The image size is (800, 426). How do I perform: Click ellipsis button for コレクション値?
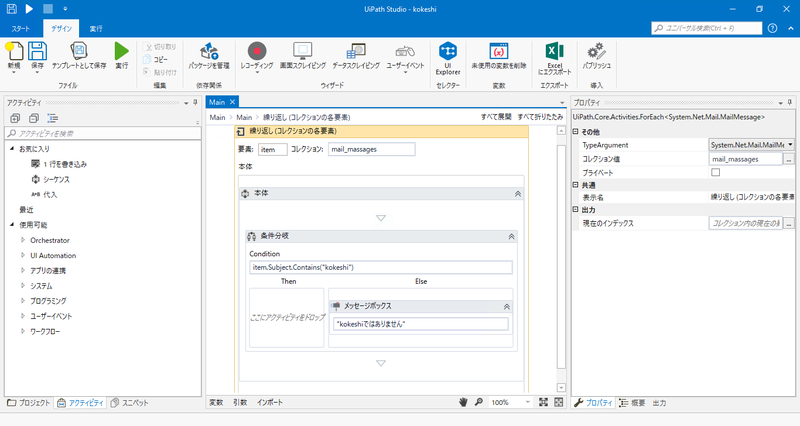point(789,159)
